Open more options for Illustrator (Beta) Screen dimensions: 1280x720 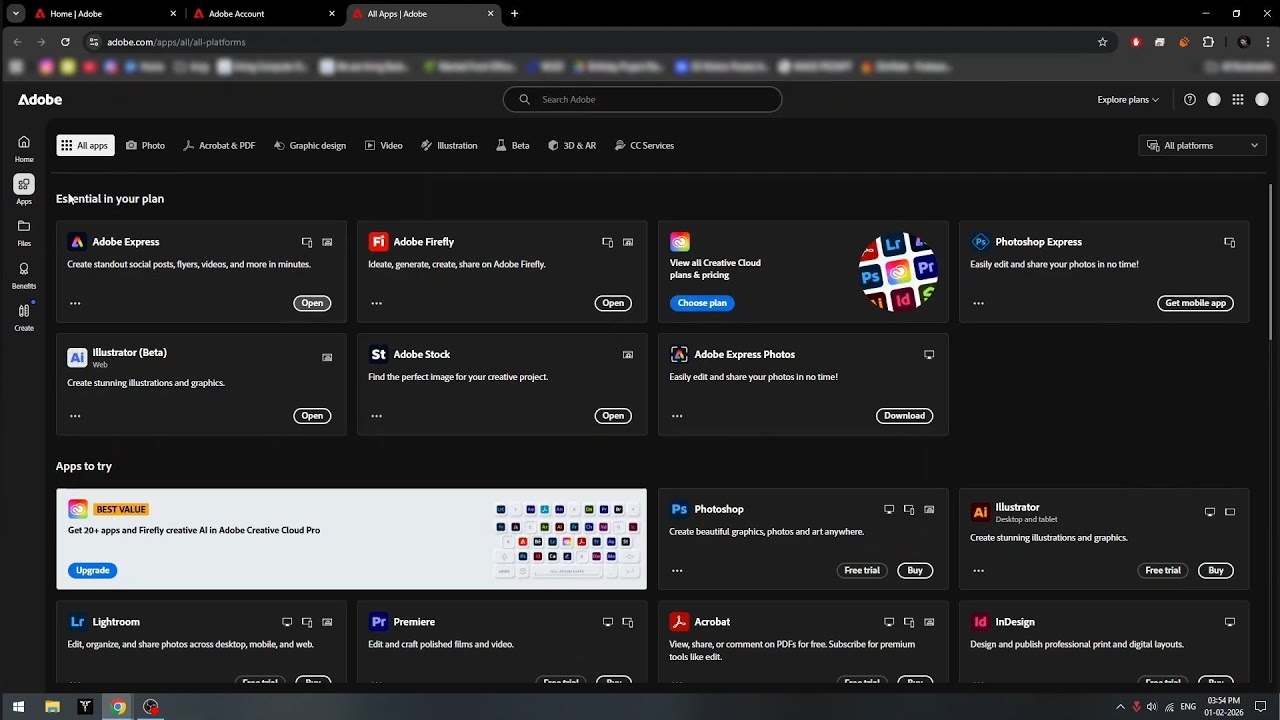75,416
